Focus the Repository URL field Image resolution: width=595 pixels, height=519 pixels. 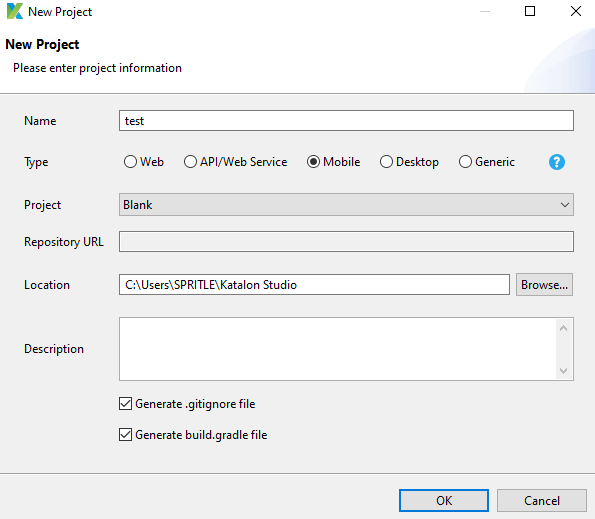pyautogui.click(x=346, y=241)
